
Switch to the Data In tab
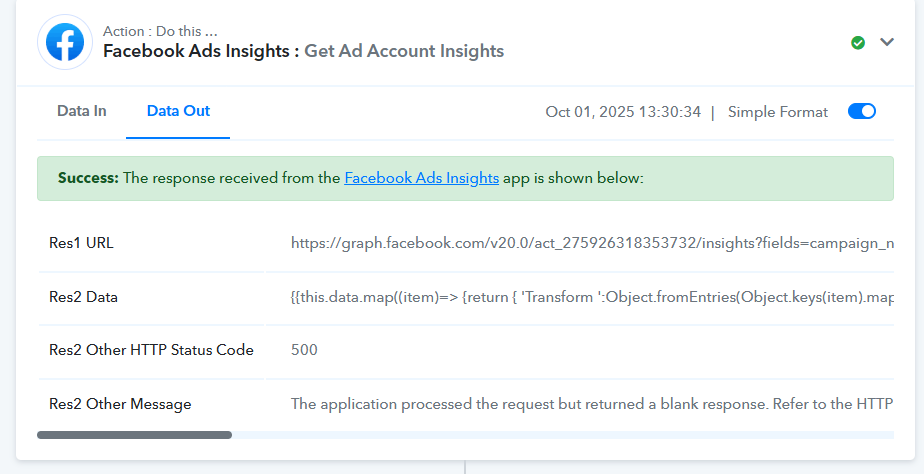[82, 111]
